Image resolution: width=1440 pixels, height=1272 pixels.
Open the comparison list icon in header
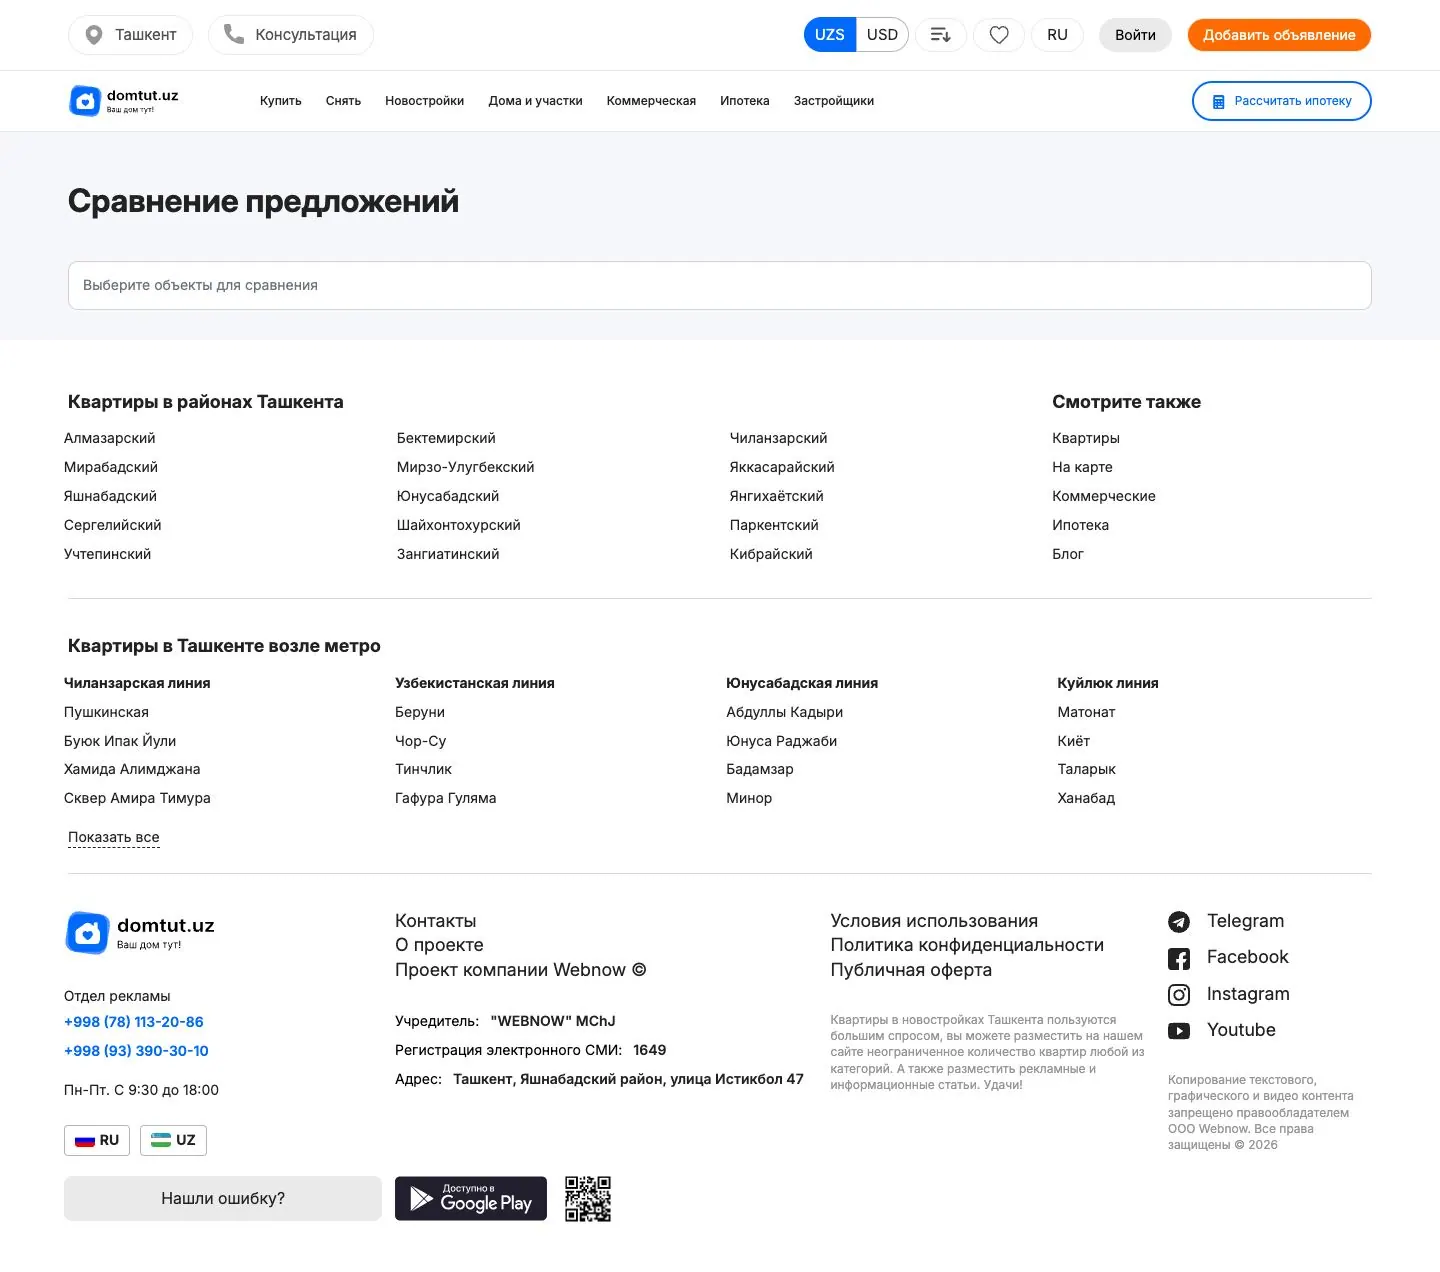941,35
